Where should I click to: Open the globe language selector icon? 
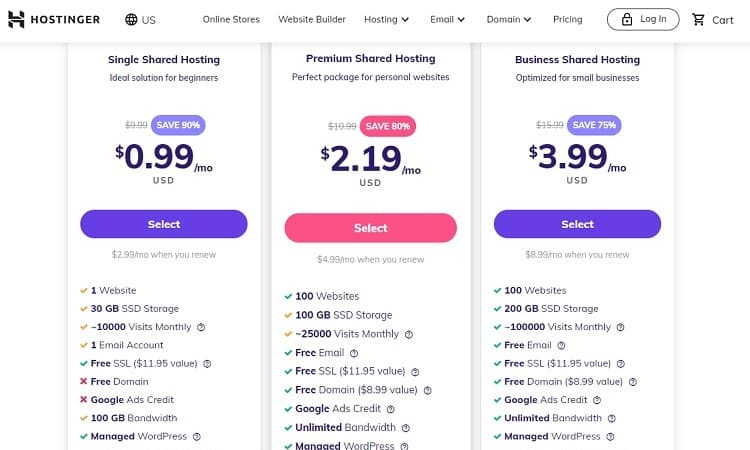tap(131, 20)
